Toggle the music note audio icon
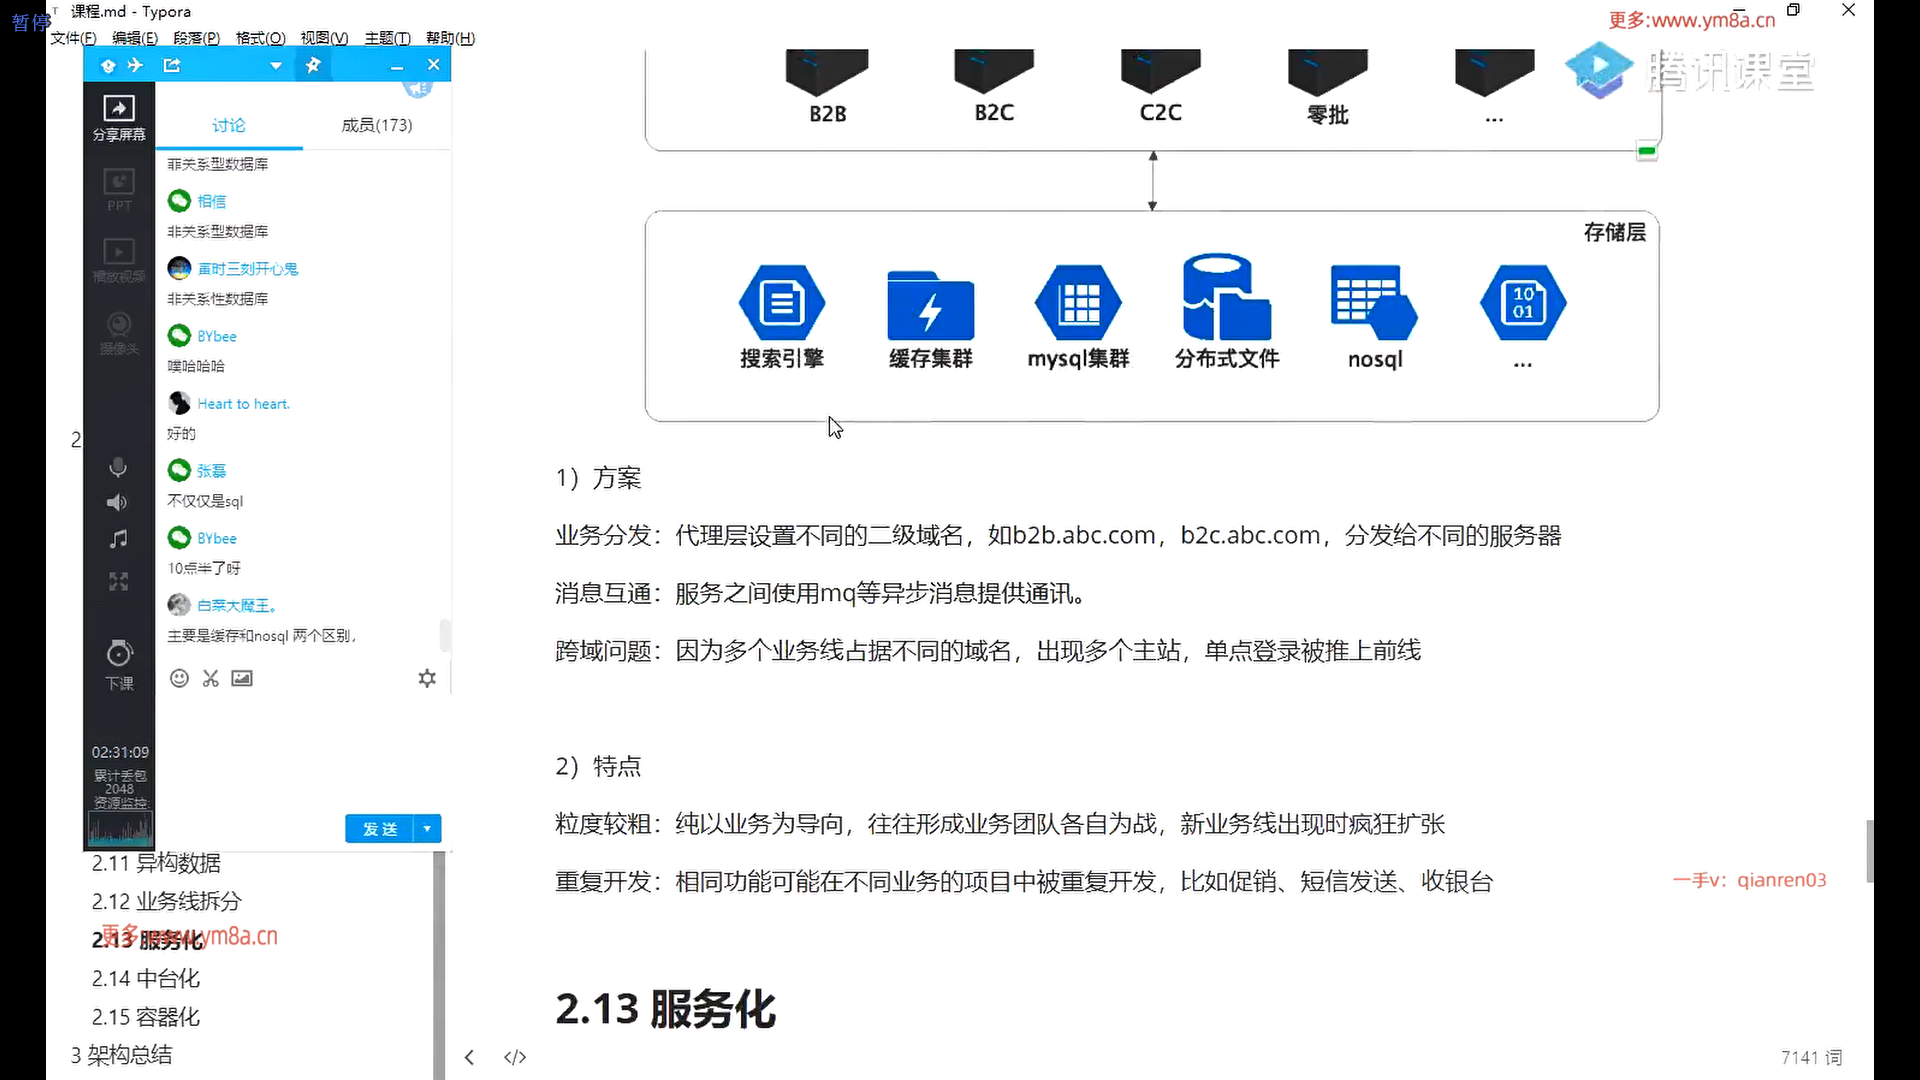 click(x=118, y=539)
